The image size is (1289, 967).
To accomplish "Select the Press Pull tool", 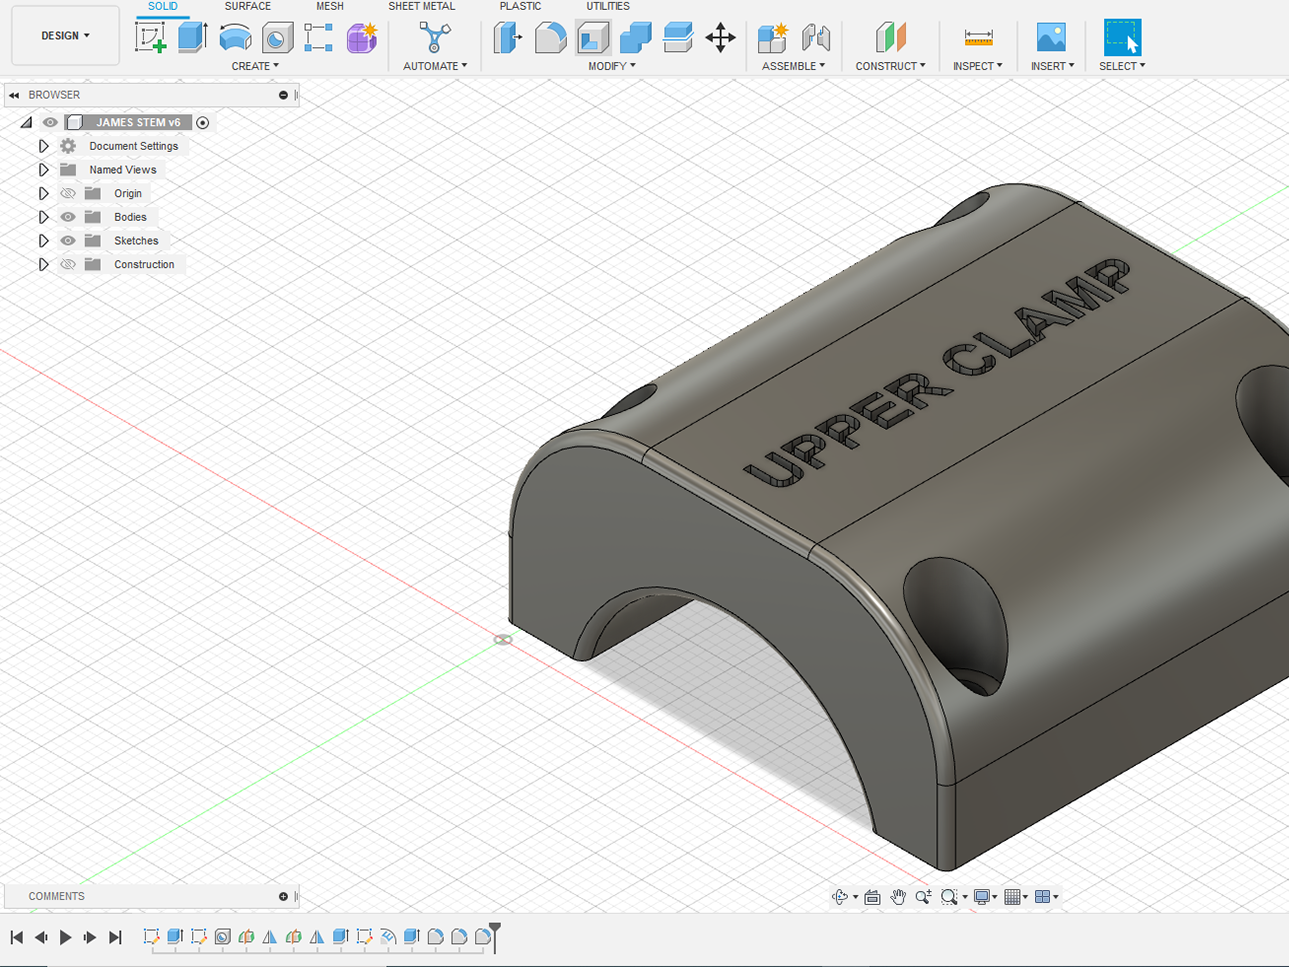I will click(508, 38).
